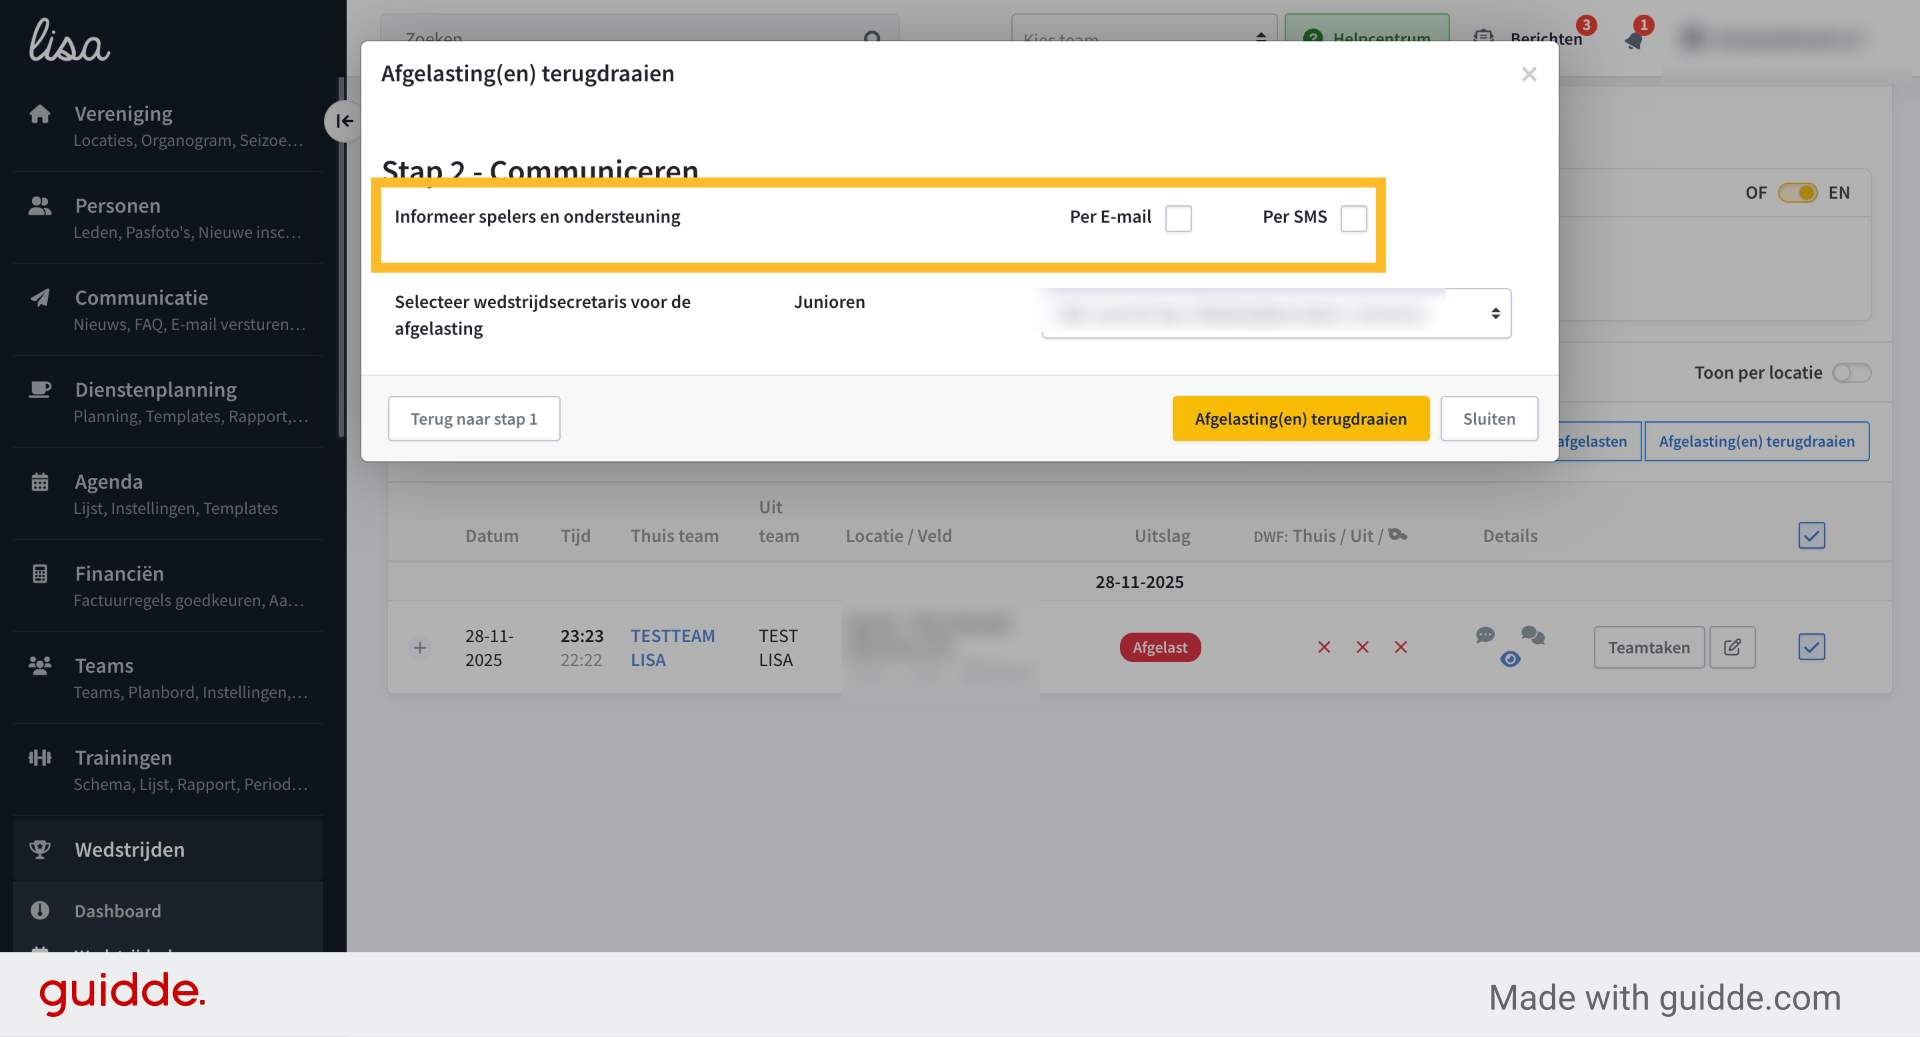Screen dimensions: 1920x1037
Task: Click the Dienstenplanning coffee cup icon
Action: (40, 390)
